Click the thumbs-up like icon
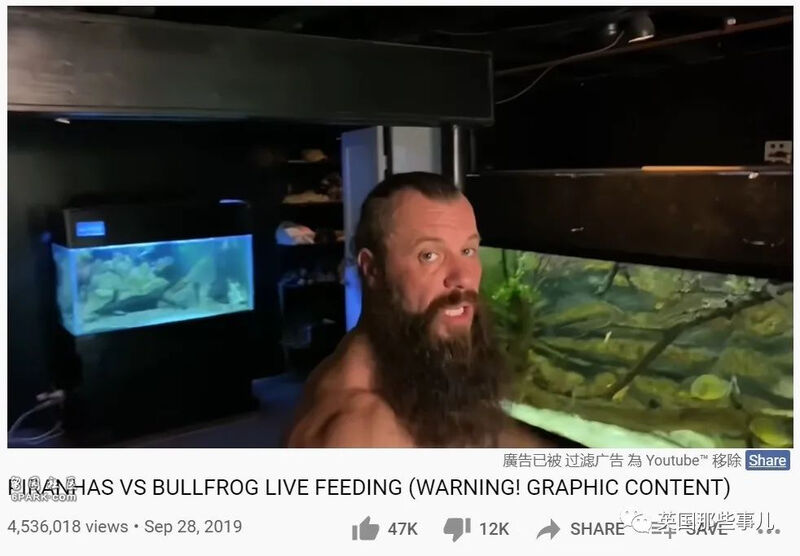800x556 pixels. point(366,528)
